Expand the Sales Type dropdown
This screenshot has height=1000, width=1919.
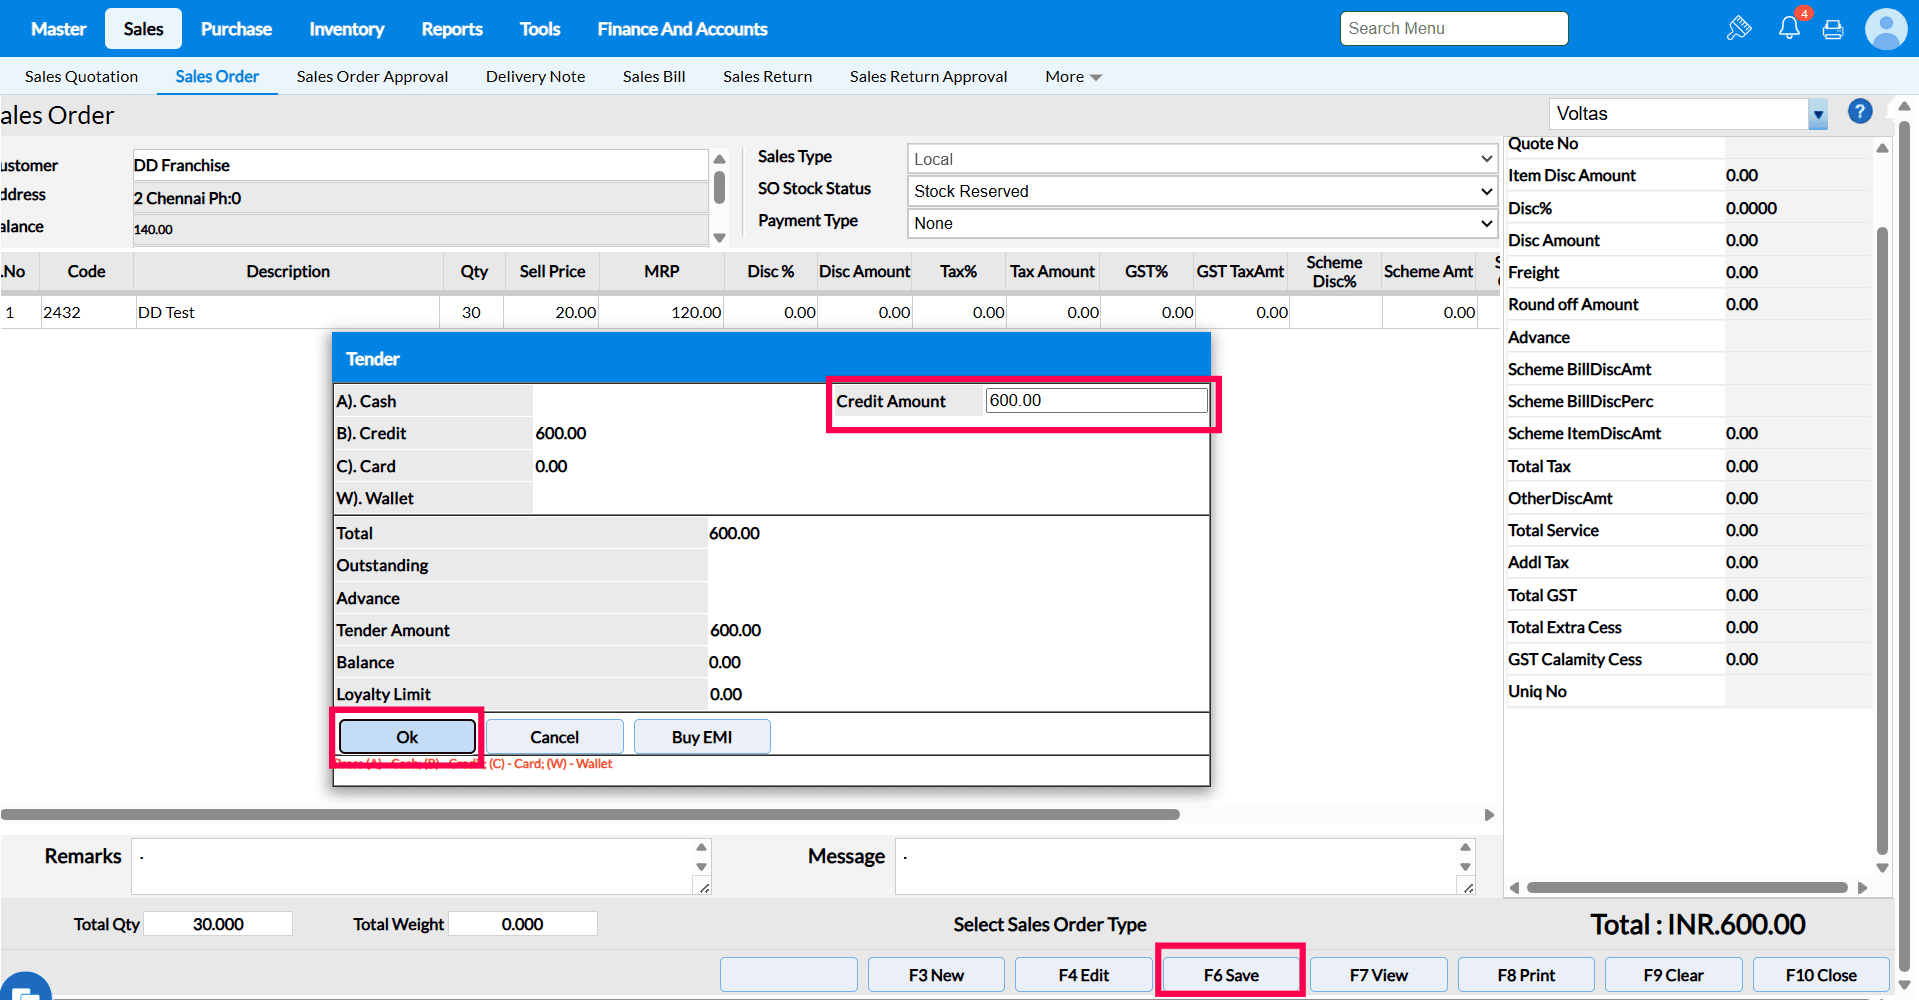tap(1202, 159)
